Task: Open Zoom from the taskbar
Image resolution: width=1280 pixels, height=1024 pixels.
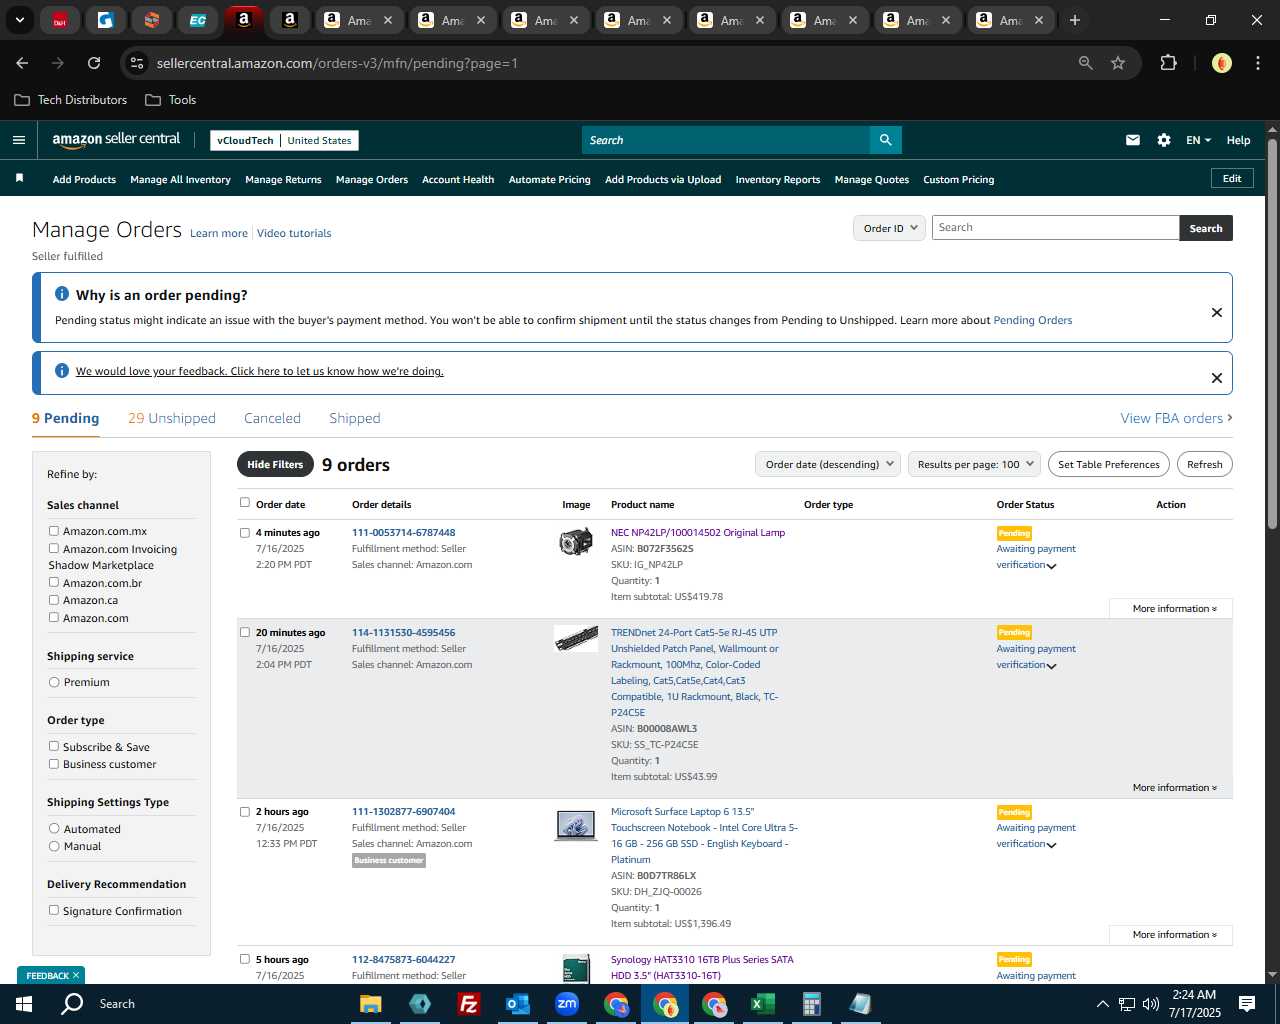Action: [567, 1004]
